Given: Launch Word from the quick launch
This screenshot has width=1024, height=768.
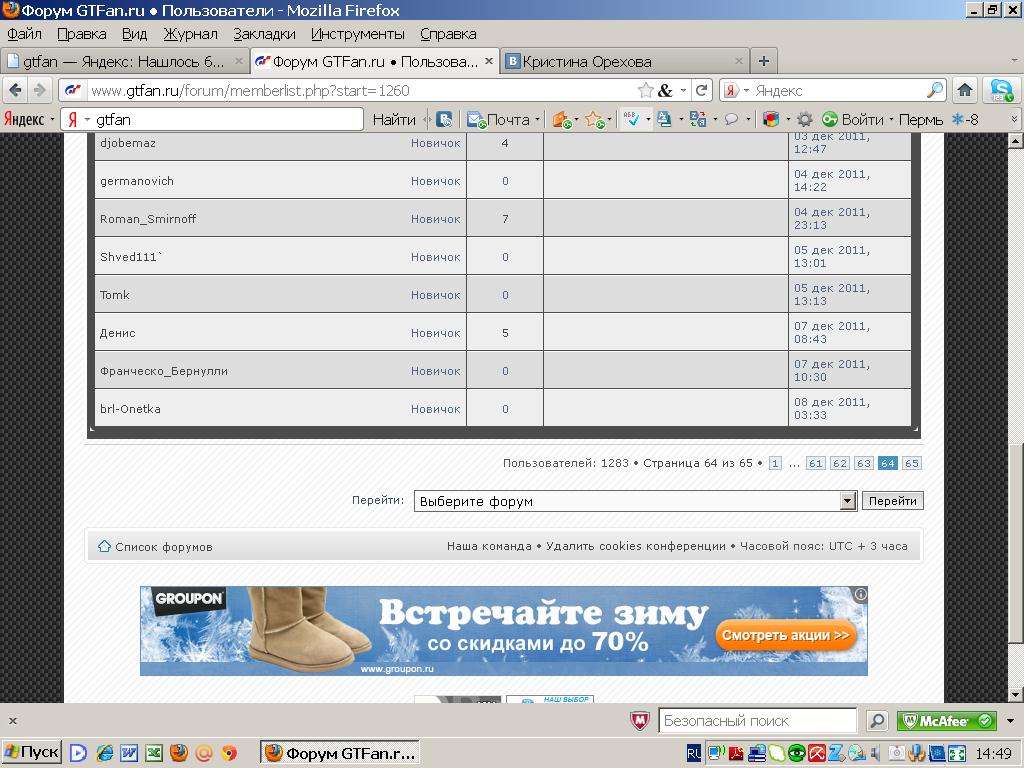Looking at the screenshot, I should [x=129, y=754].
